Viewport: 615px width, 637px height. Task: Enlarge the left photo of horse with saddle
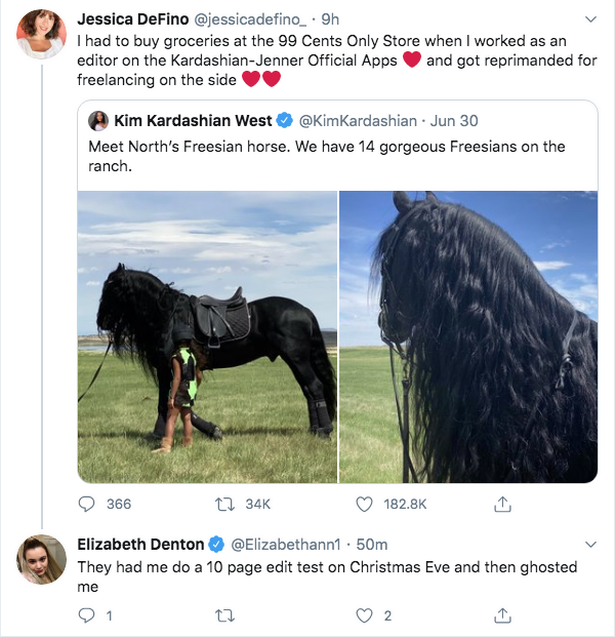point(207,337)
